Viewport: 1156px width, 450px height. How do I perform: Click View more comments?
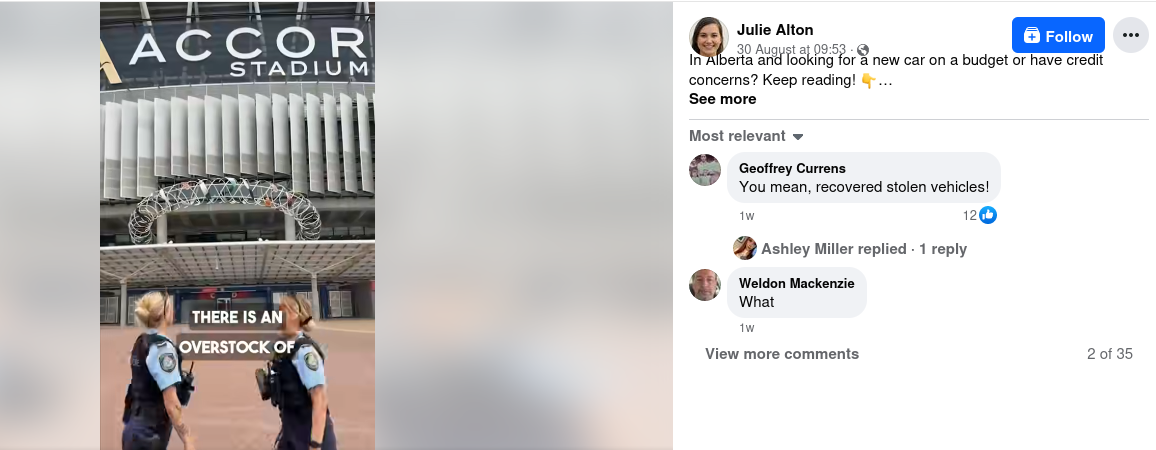pyautogui.click(x=781, y=354)
